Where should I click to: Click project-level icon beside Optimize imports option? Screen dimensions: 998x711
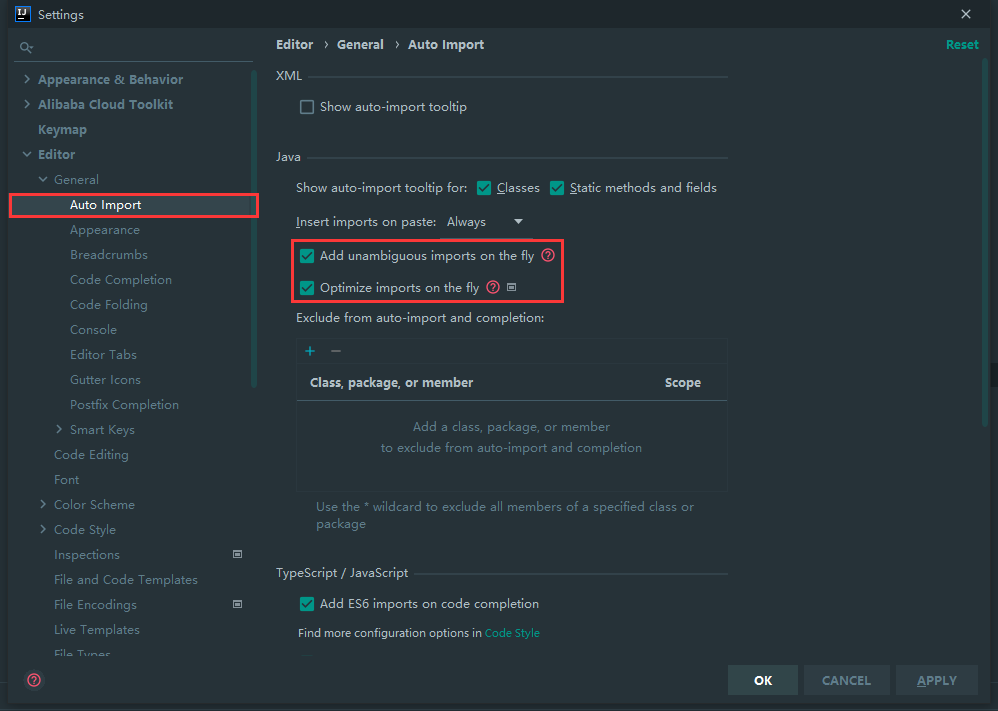(x=512, y=288)
